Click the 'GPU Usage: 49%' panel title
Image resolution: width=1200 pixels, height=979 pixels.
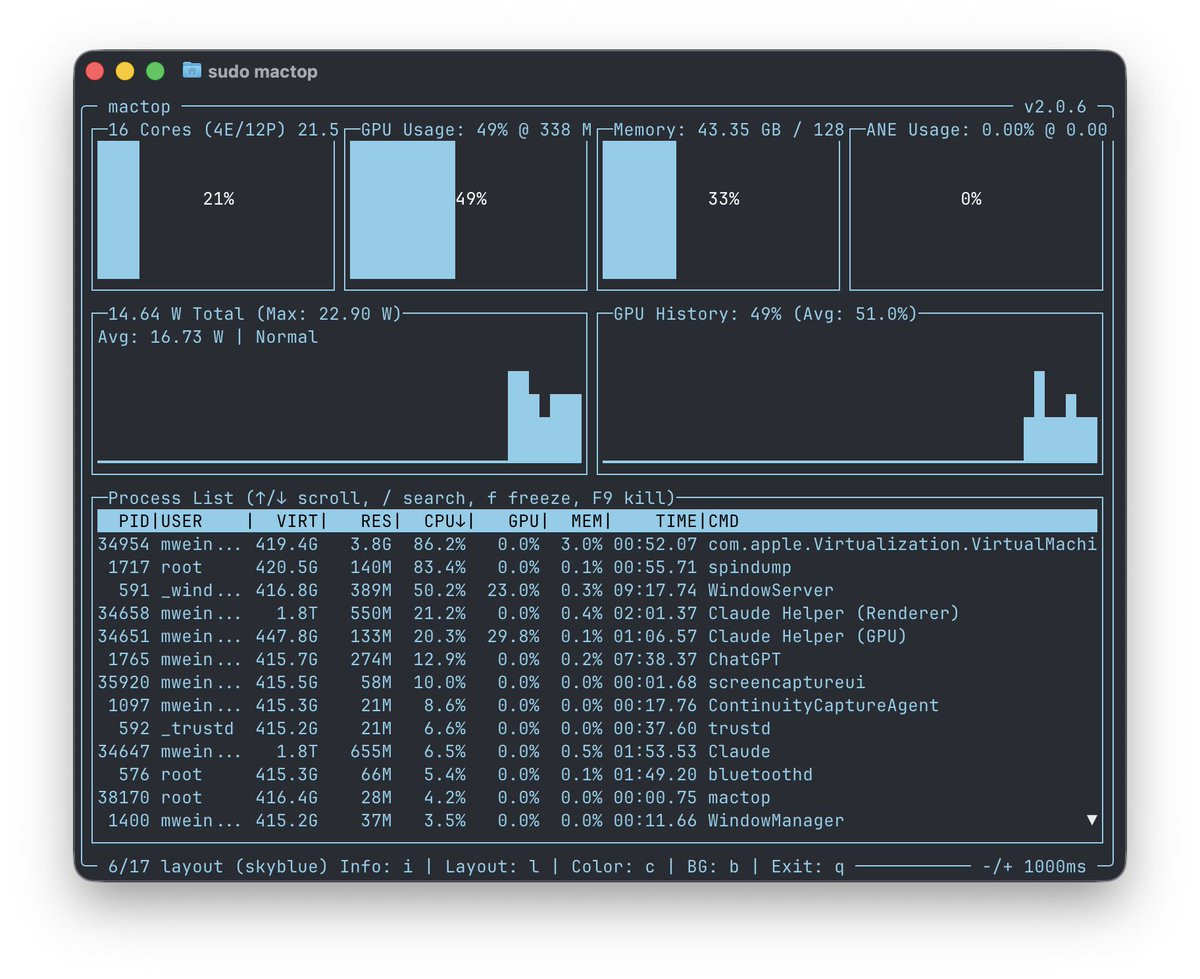pos(476,130)
